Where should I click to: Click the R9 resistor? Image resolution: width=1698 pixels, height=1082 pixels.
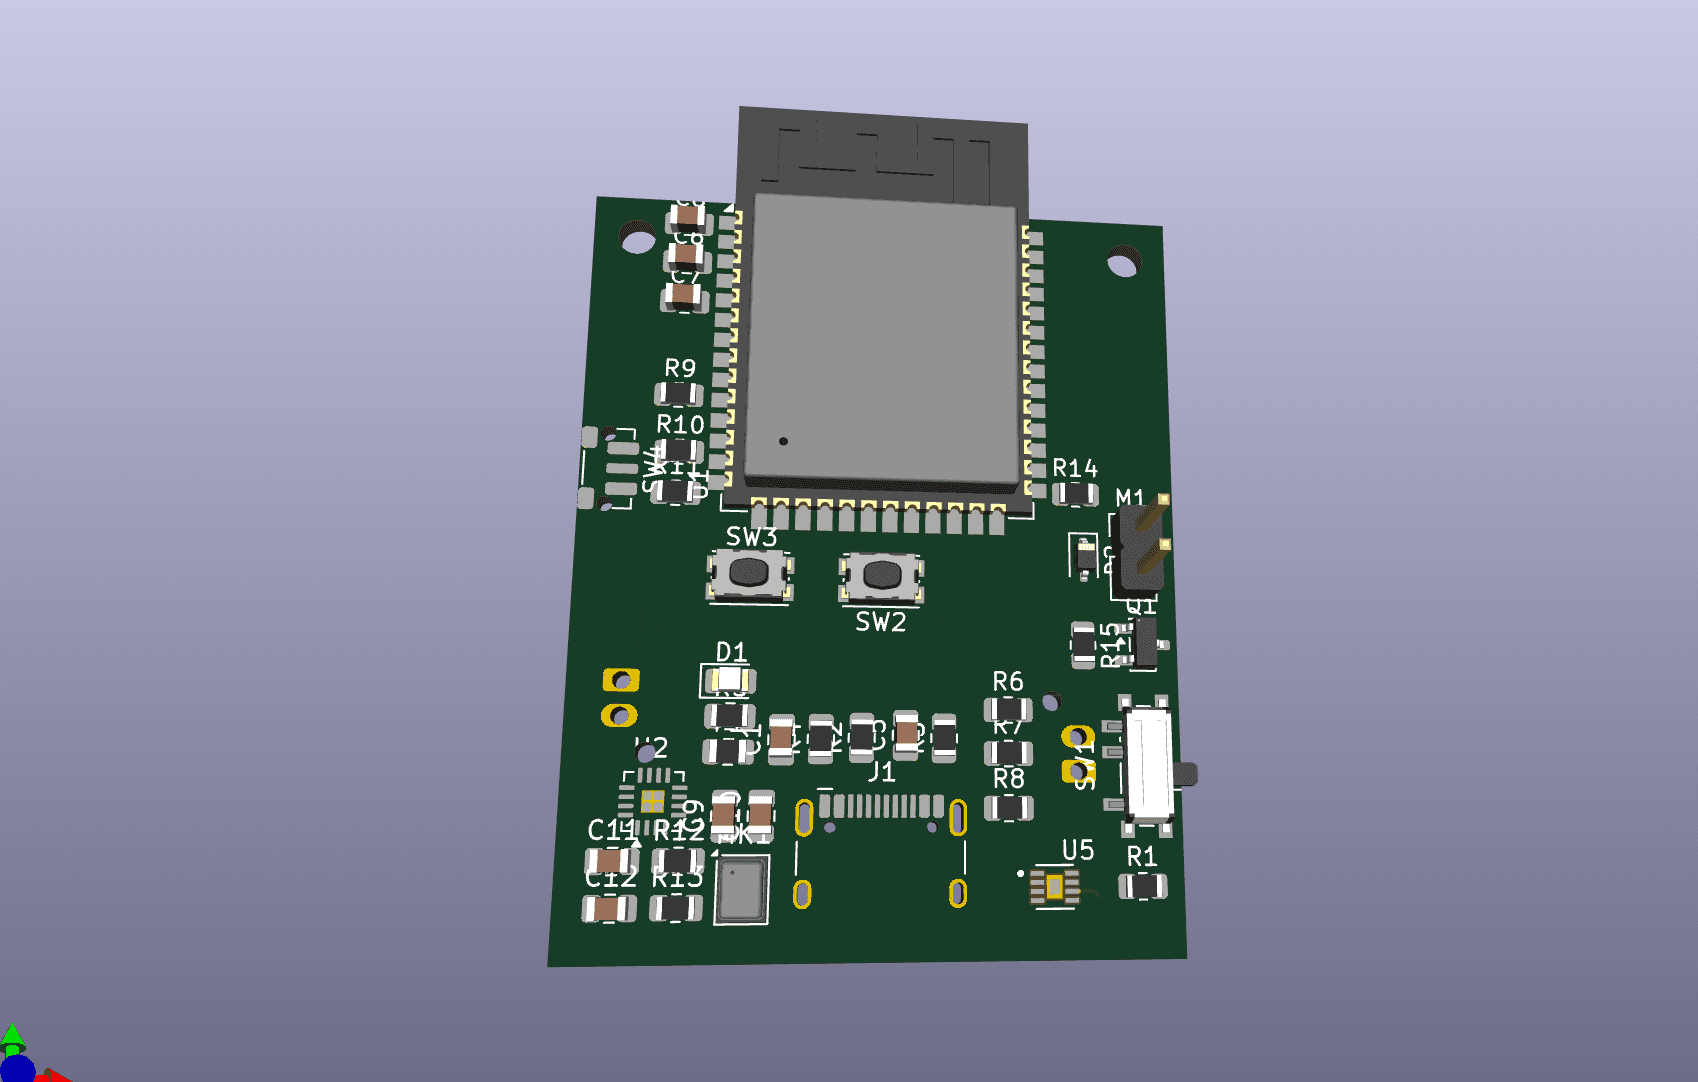[679, 394]
